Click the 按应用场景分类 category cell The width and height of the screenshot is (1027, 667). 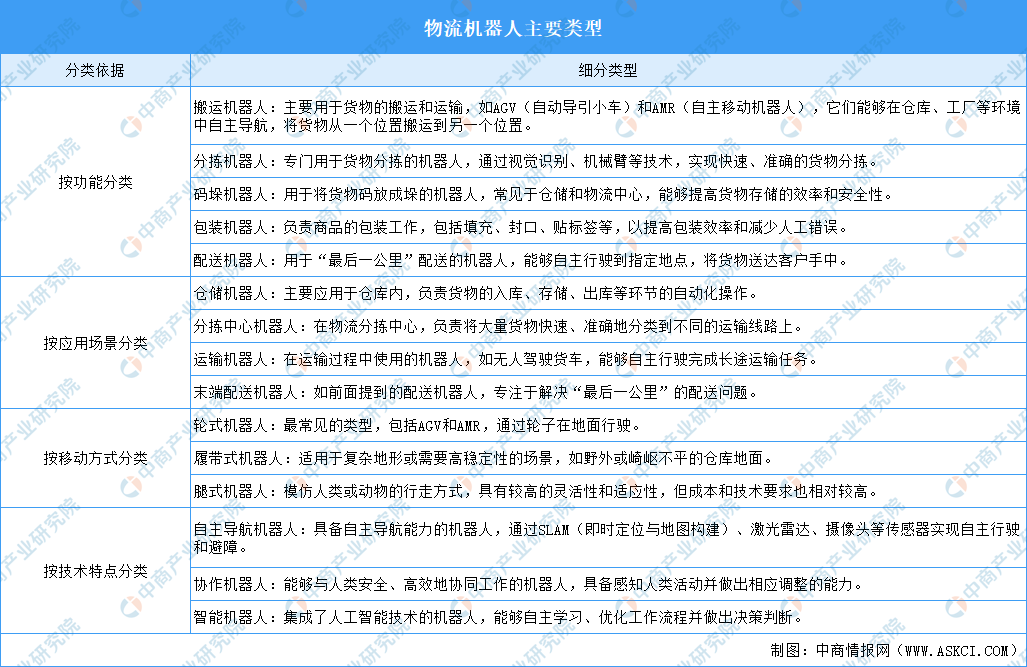click(x=95, y=343)
